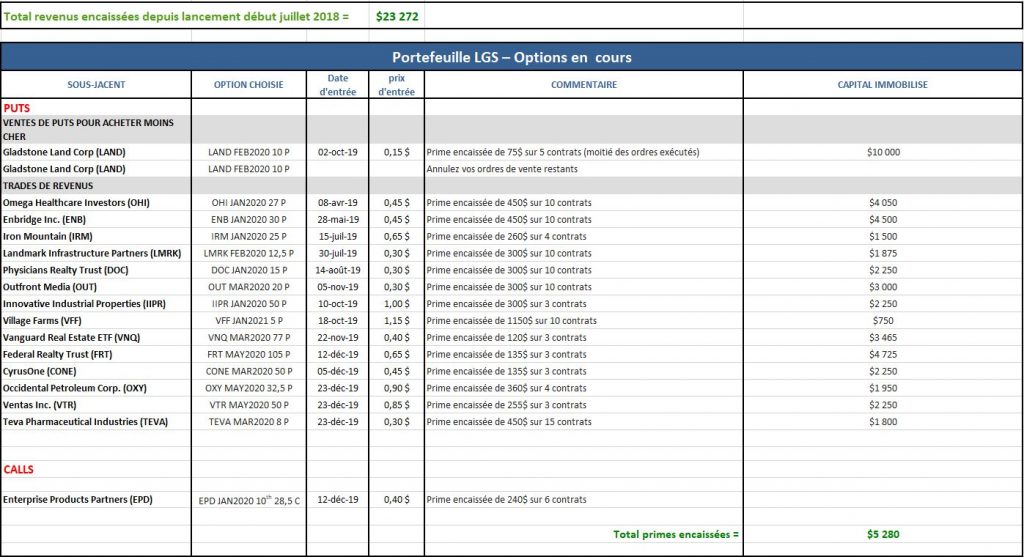Select the 14-août-19 date cell
The image size is (1024, 557).
click(338, 270)
